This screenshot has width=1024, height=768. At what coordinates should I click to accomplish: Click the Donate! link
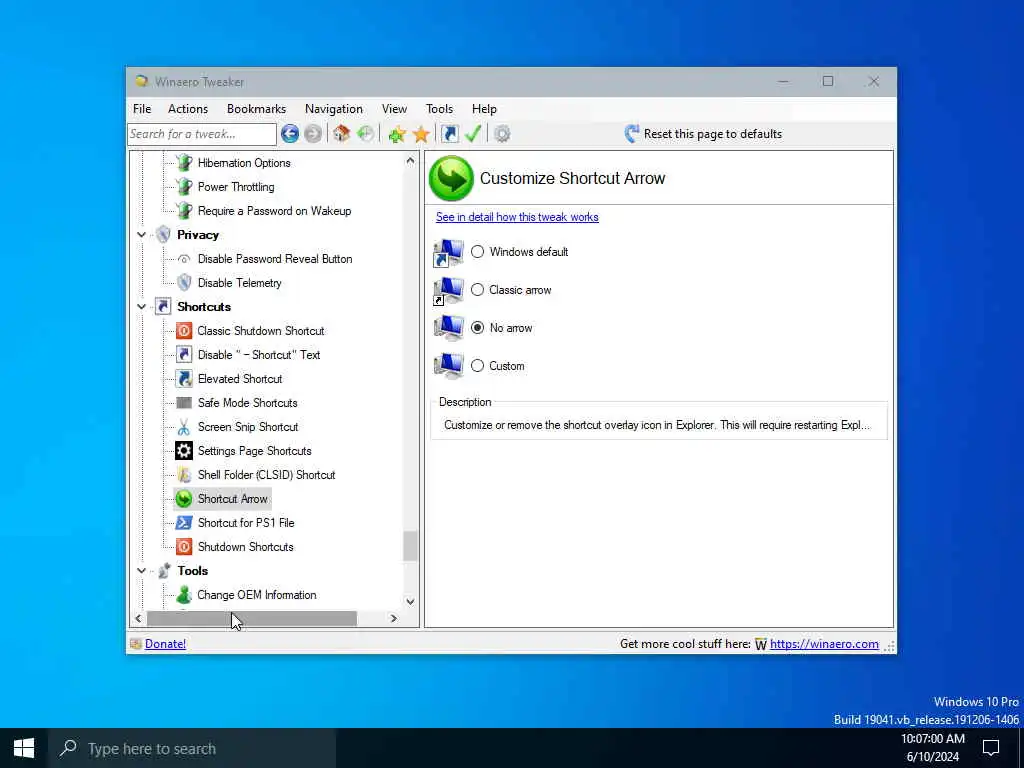pyautogui.click(x=165, y=644)
